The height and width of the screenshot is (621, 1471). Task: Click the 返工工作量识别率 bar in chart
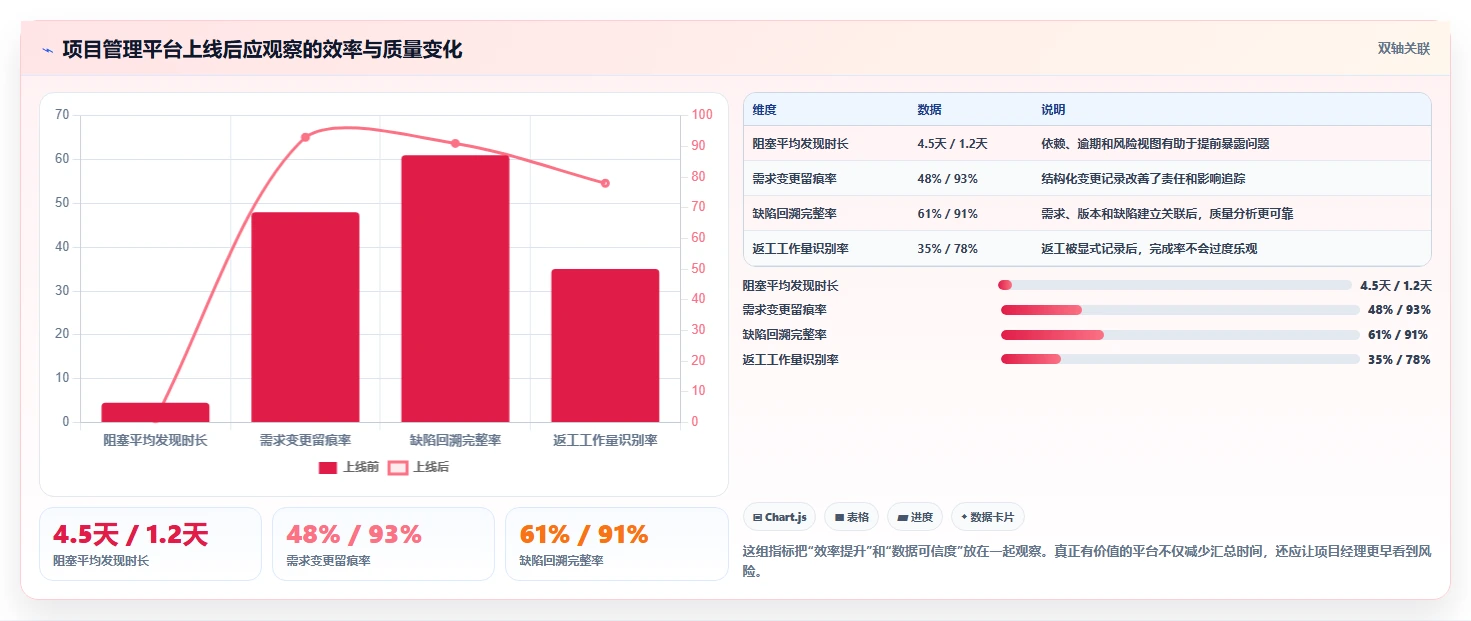(x=605, y=345)
